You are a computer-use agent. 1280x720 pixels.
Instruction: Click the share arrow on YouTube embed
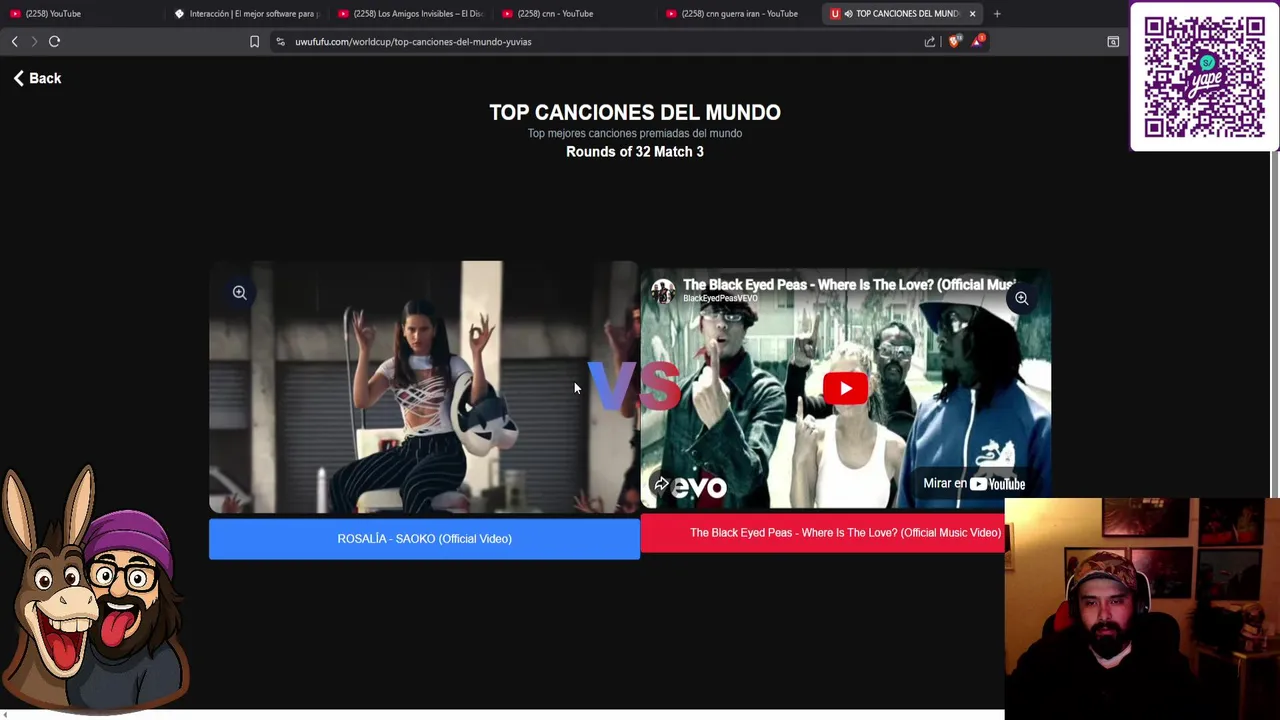pyautogui.click(x=661, y=484)
